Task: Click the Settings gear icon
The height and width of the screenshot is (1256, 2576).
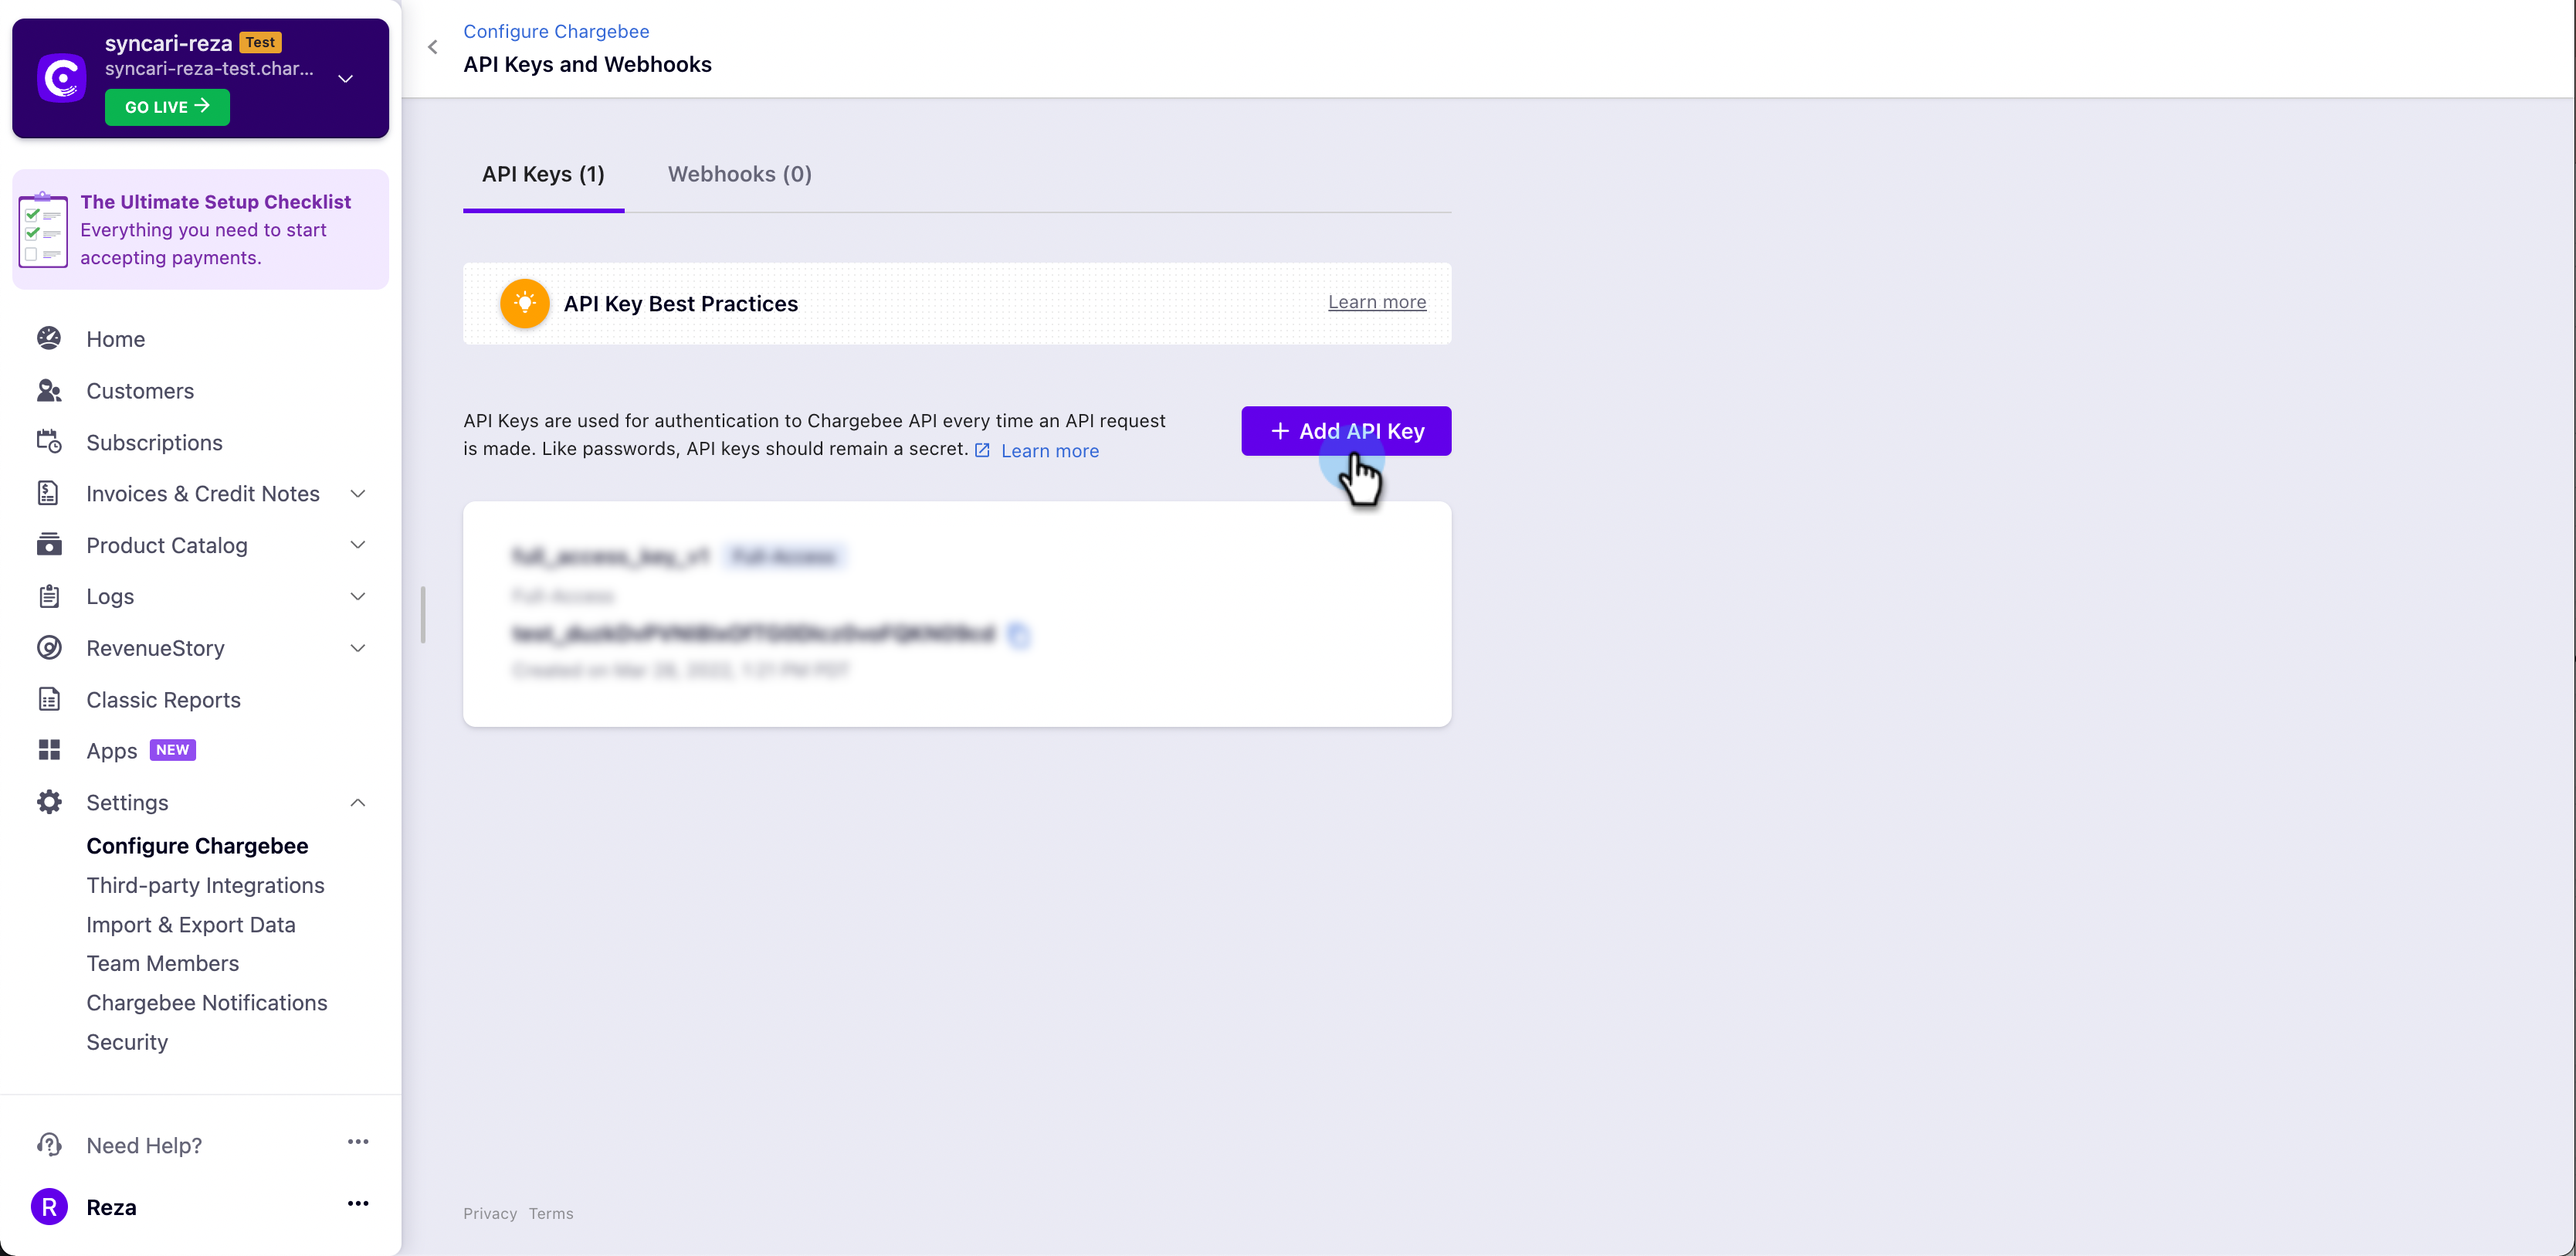Action: pos(49,802)
